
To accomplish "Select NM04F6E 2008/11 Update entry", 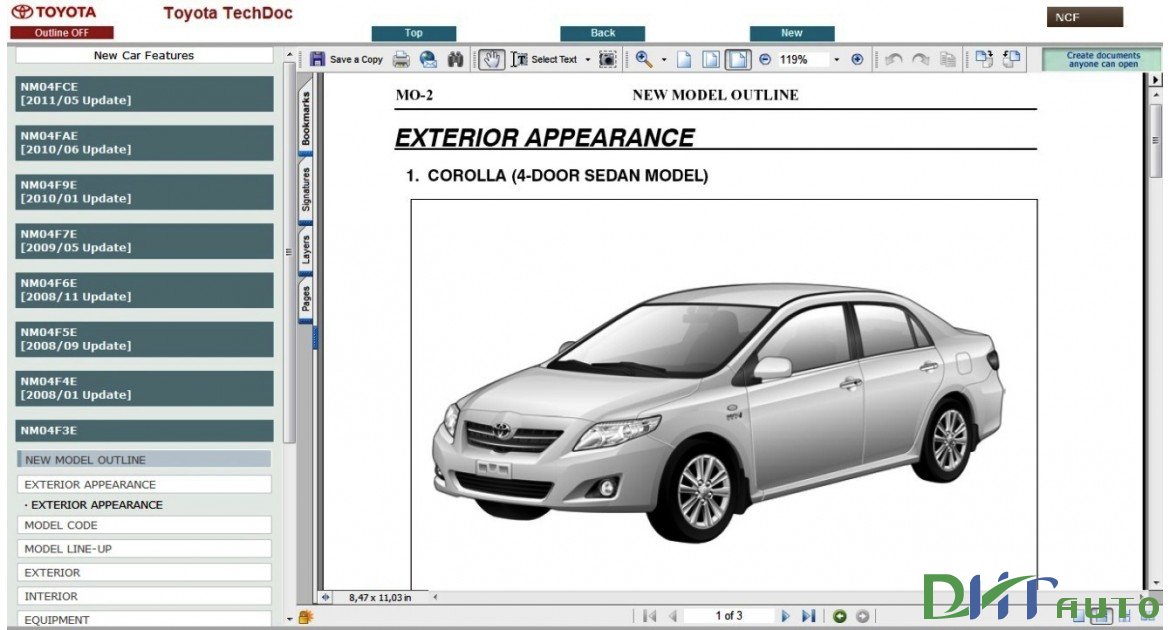I will [x=144, y=290].
